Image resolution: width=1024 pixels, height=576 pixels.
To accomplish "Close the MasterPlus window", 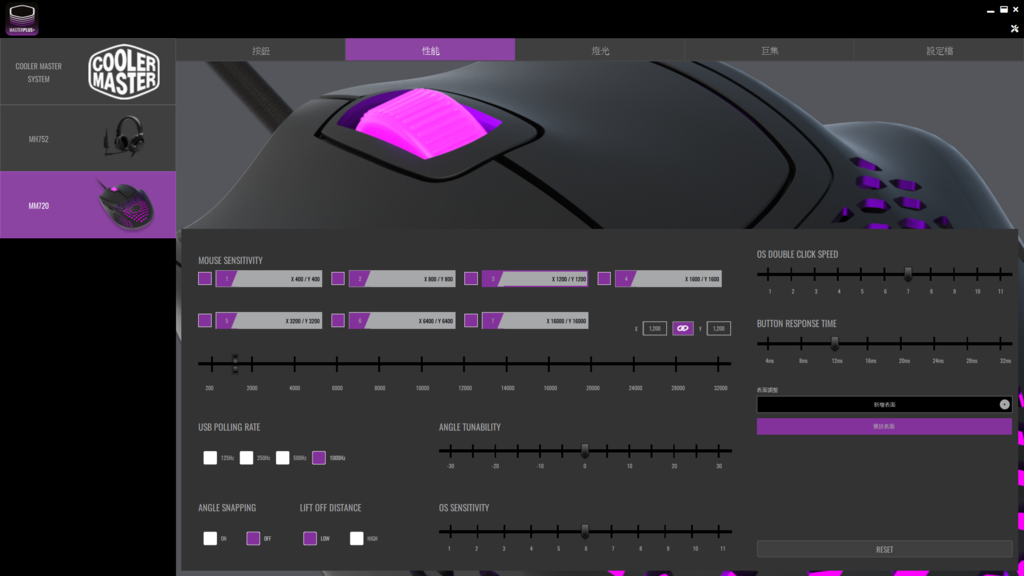I will 1016,10.
